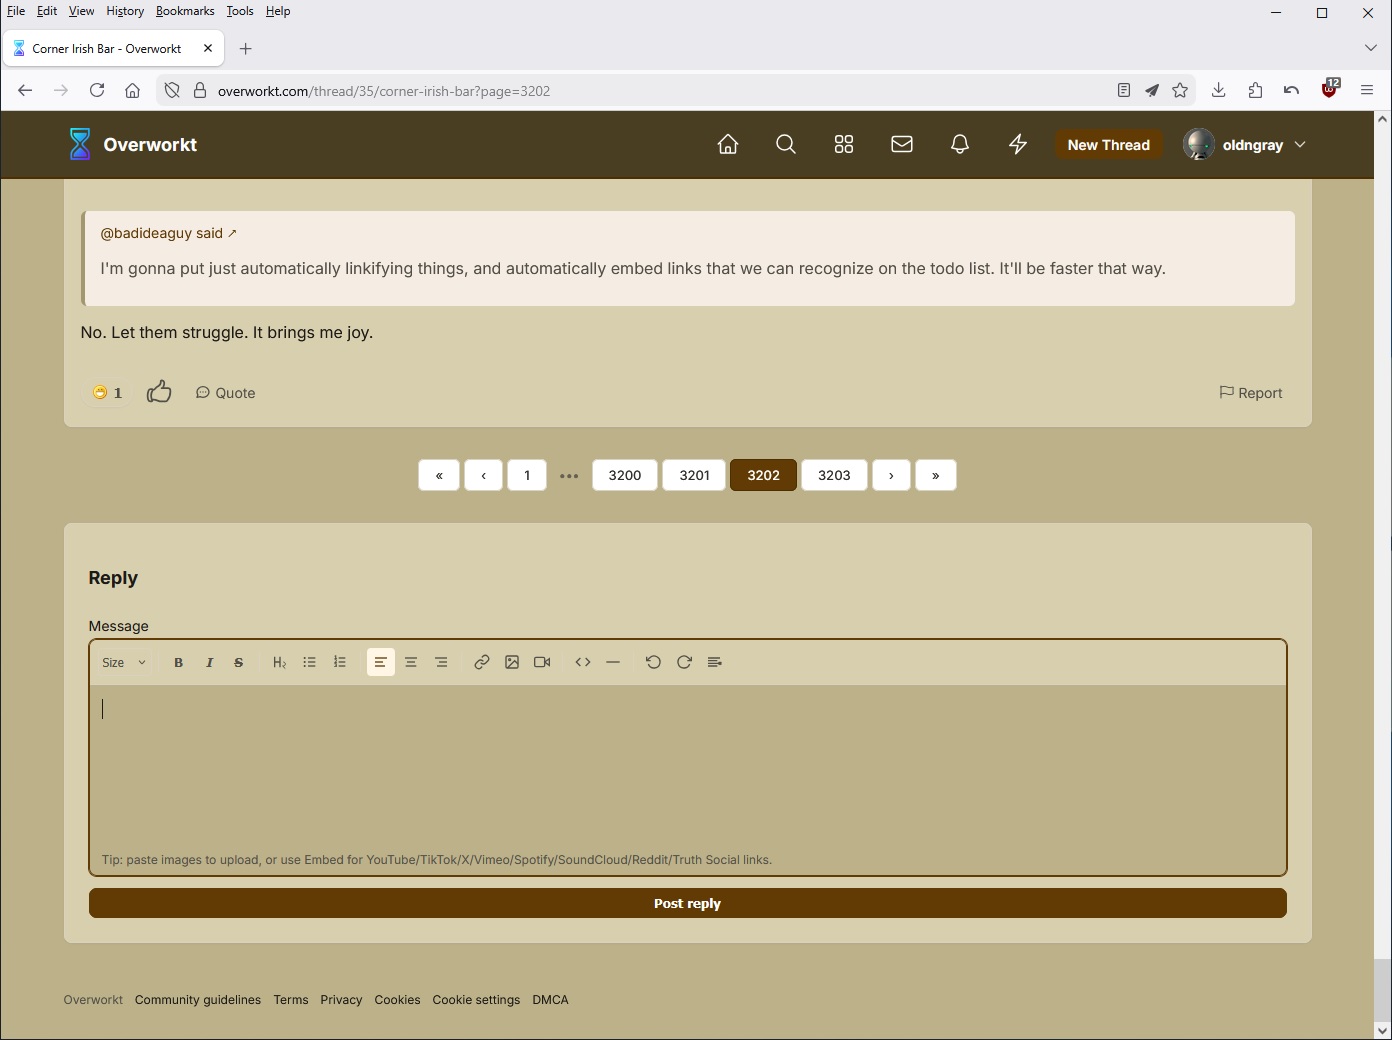The height and width of the screenshot is (1040, 1392).
Task: Open the Bookmarks menu
Action: (x=185, y=11)
